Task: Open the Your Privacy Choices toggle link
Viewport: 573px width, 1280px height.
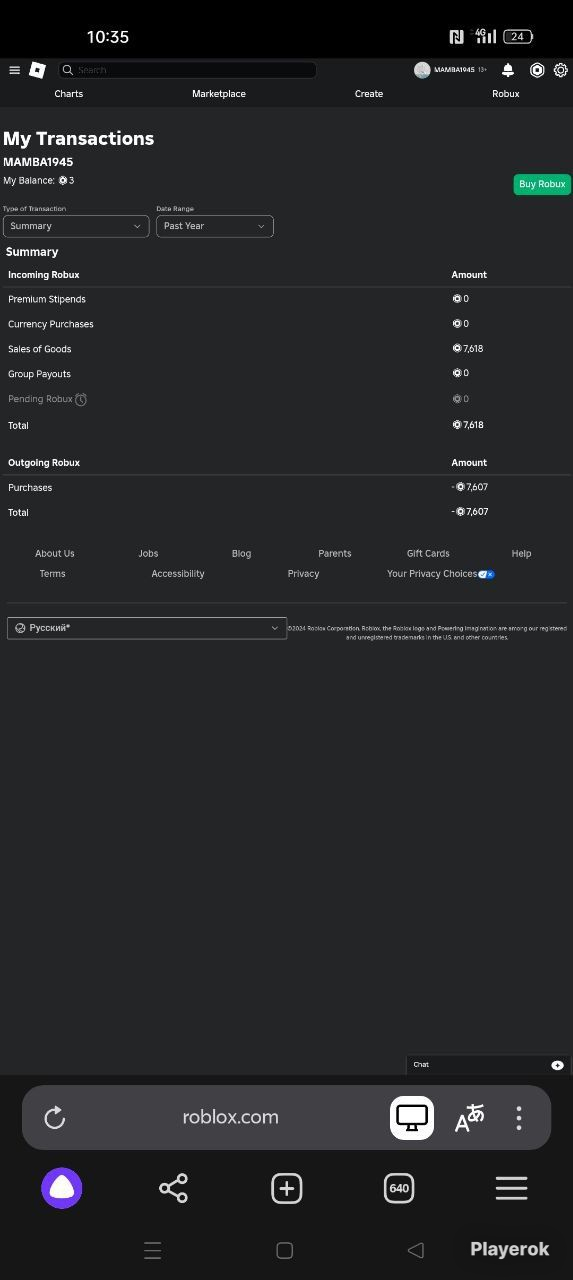Action: (441, 574)
